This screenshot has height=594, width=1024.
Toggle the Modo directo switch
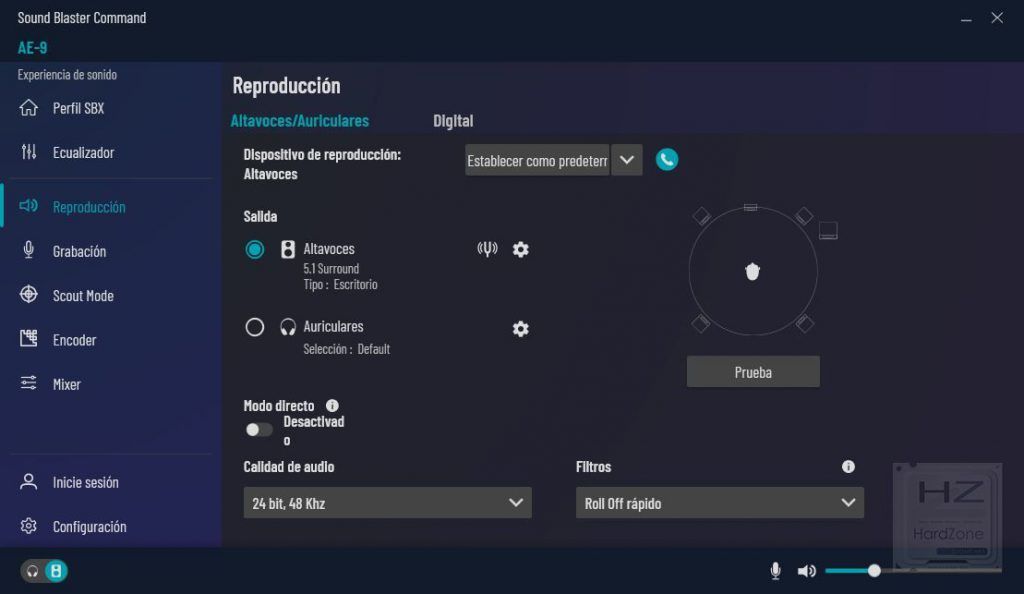click(259, 430)
